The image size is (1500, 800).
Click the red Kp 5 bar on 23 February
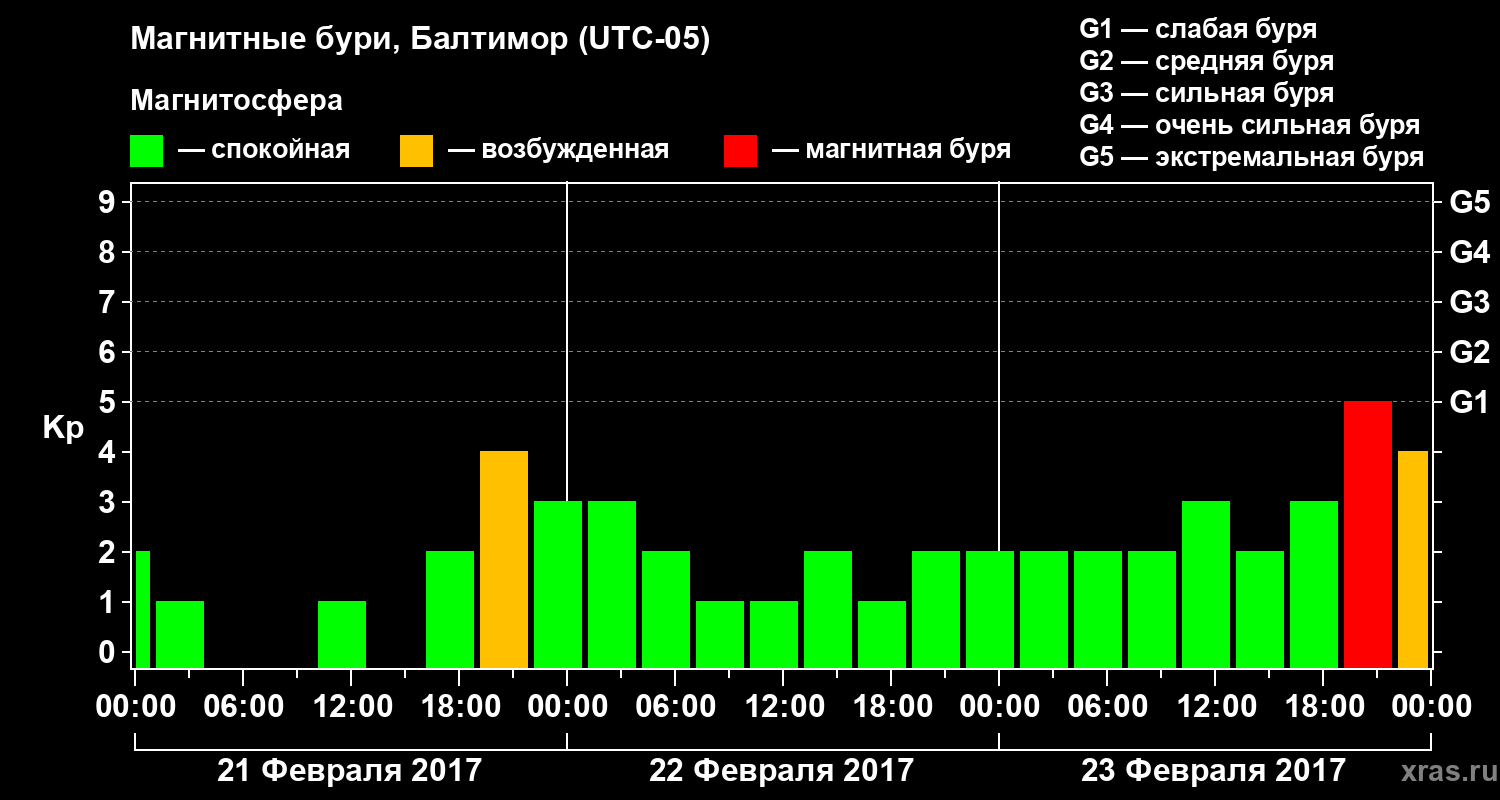click(x=1368, y=534)
